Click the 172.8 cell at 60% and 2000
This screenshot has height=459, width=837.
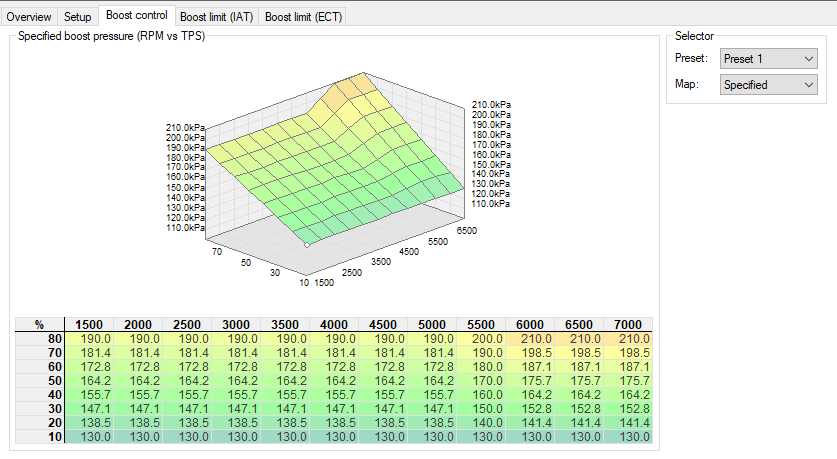coord(138,367)
